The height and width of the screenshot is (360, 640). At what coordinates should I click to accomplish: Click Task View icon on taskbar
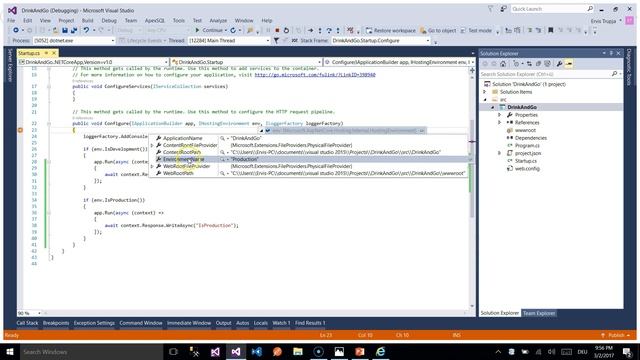pyautogui.click(x=173, y=351)
